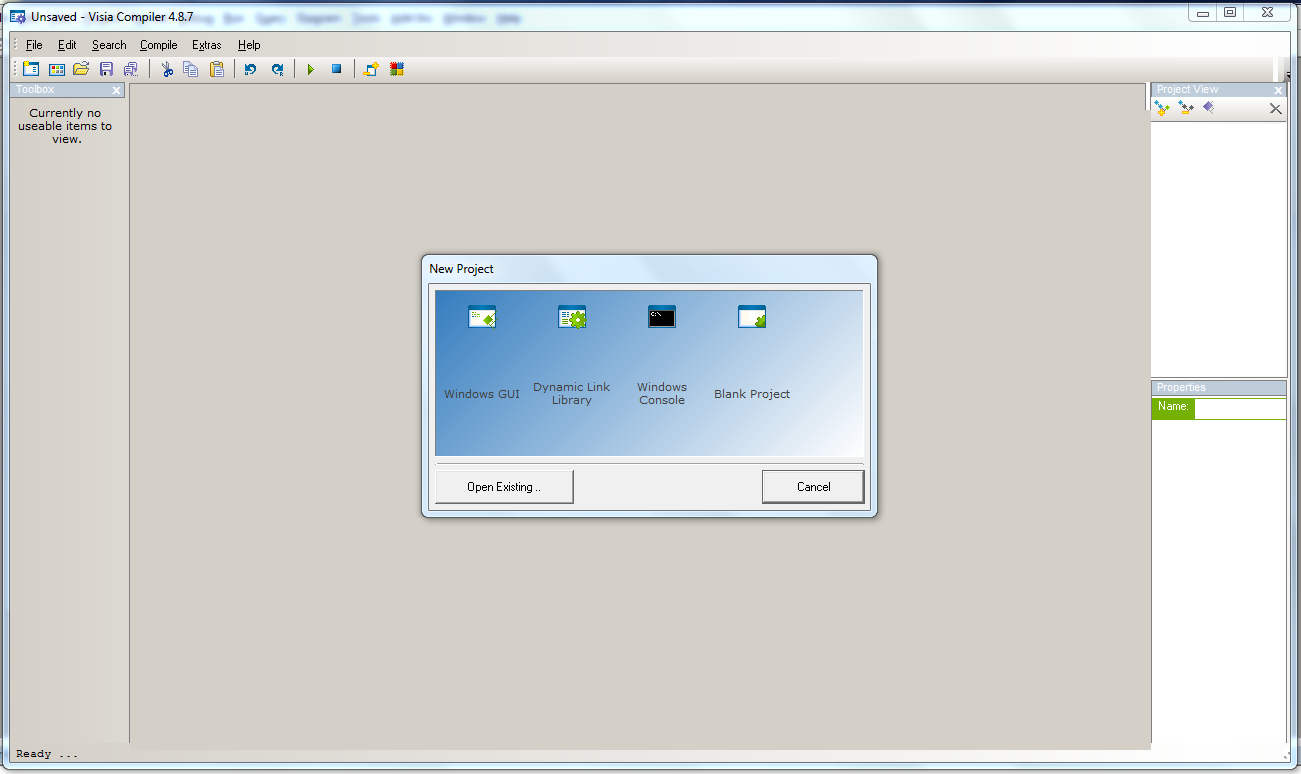Open the Compile menu

[x=158, y=45]
